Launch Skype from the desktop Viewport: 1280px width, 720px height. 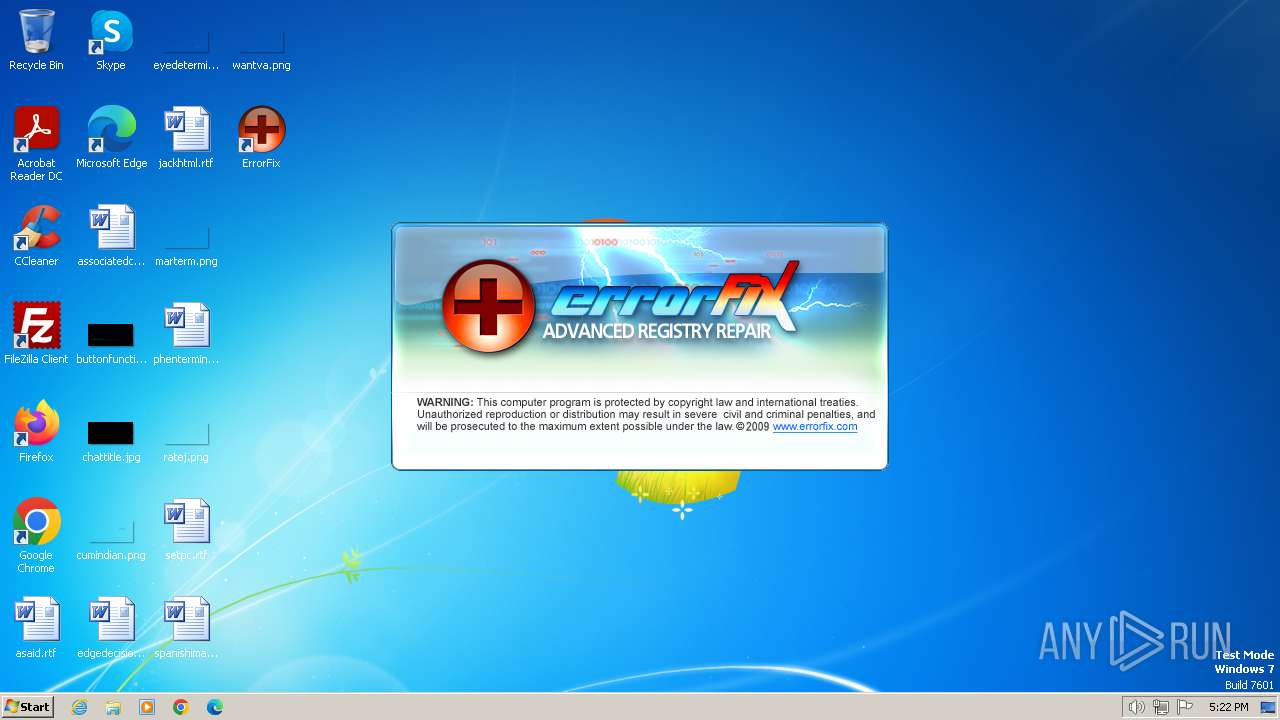111,40
